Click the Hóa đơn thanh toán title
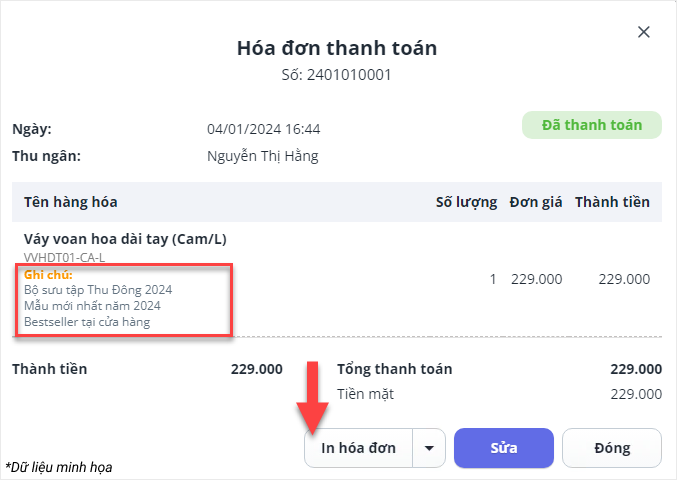This screenshot has height=480, width=677. click(337, 48)
